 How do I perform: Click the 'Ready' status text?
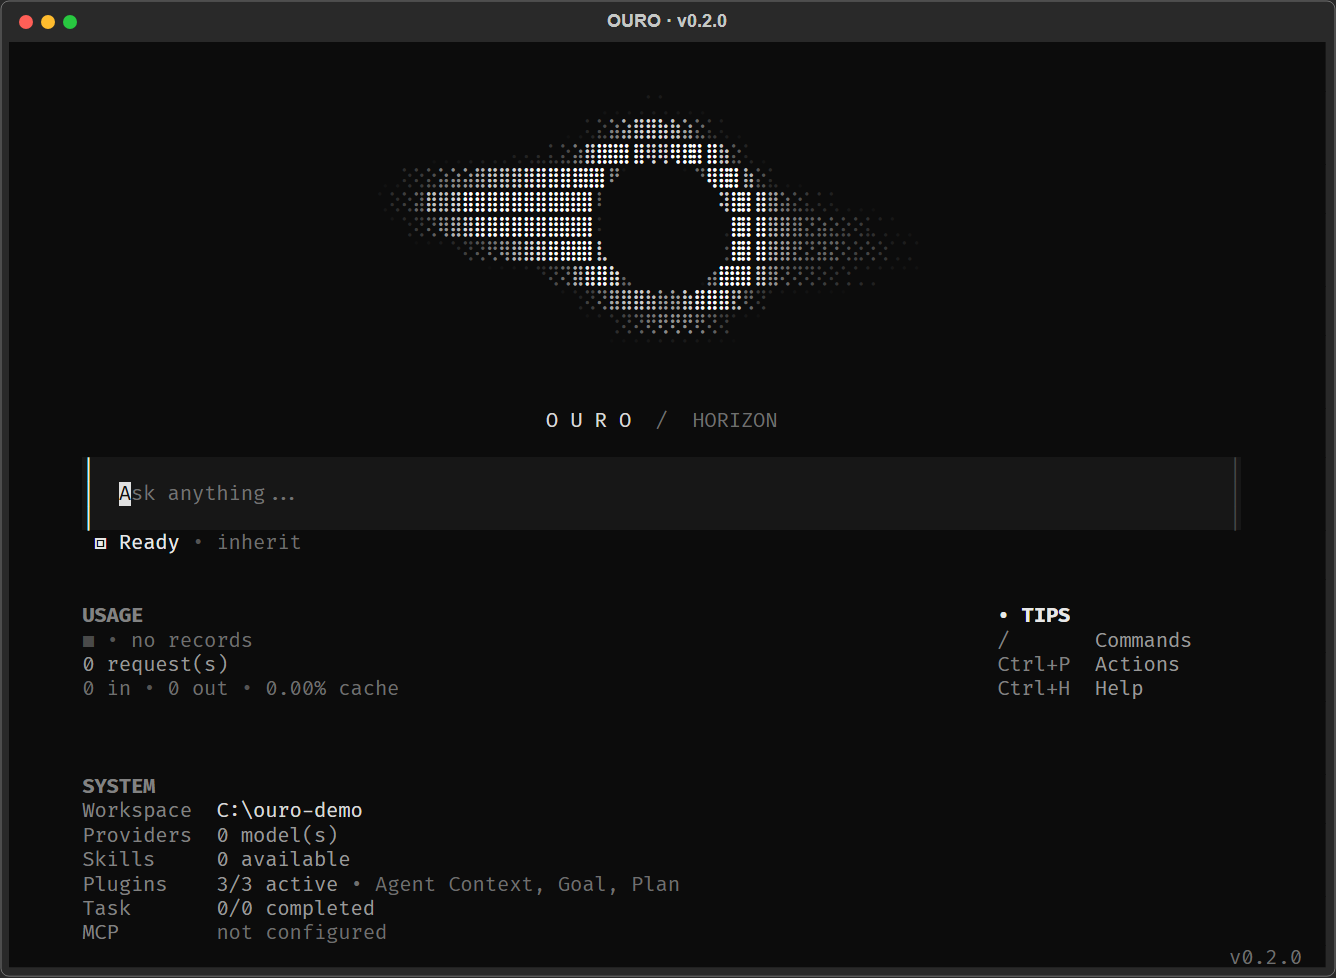[x=149, y=542]
